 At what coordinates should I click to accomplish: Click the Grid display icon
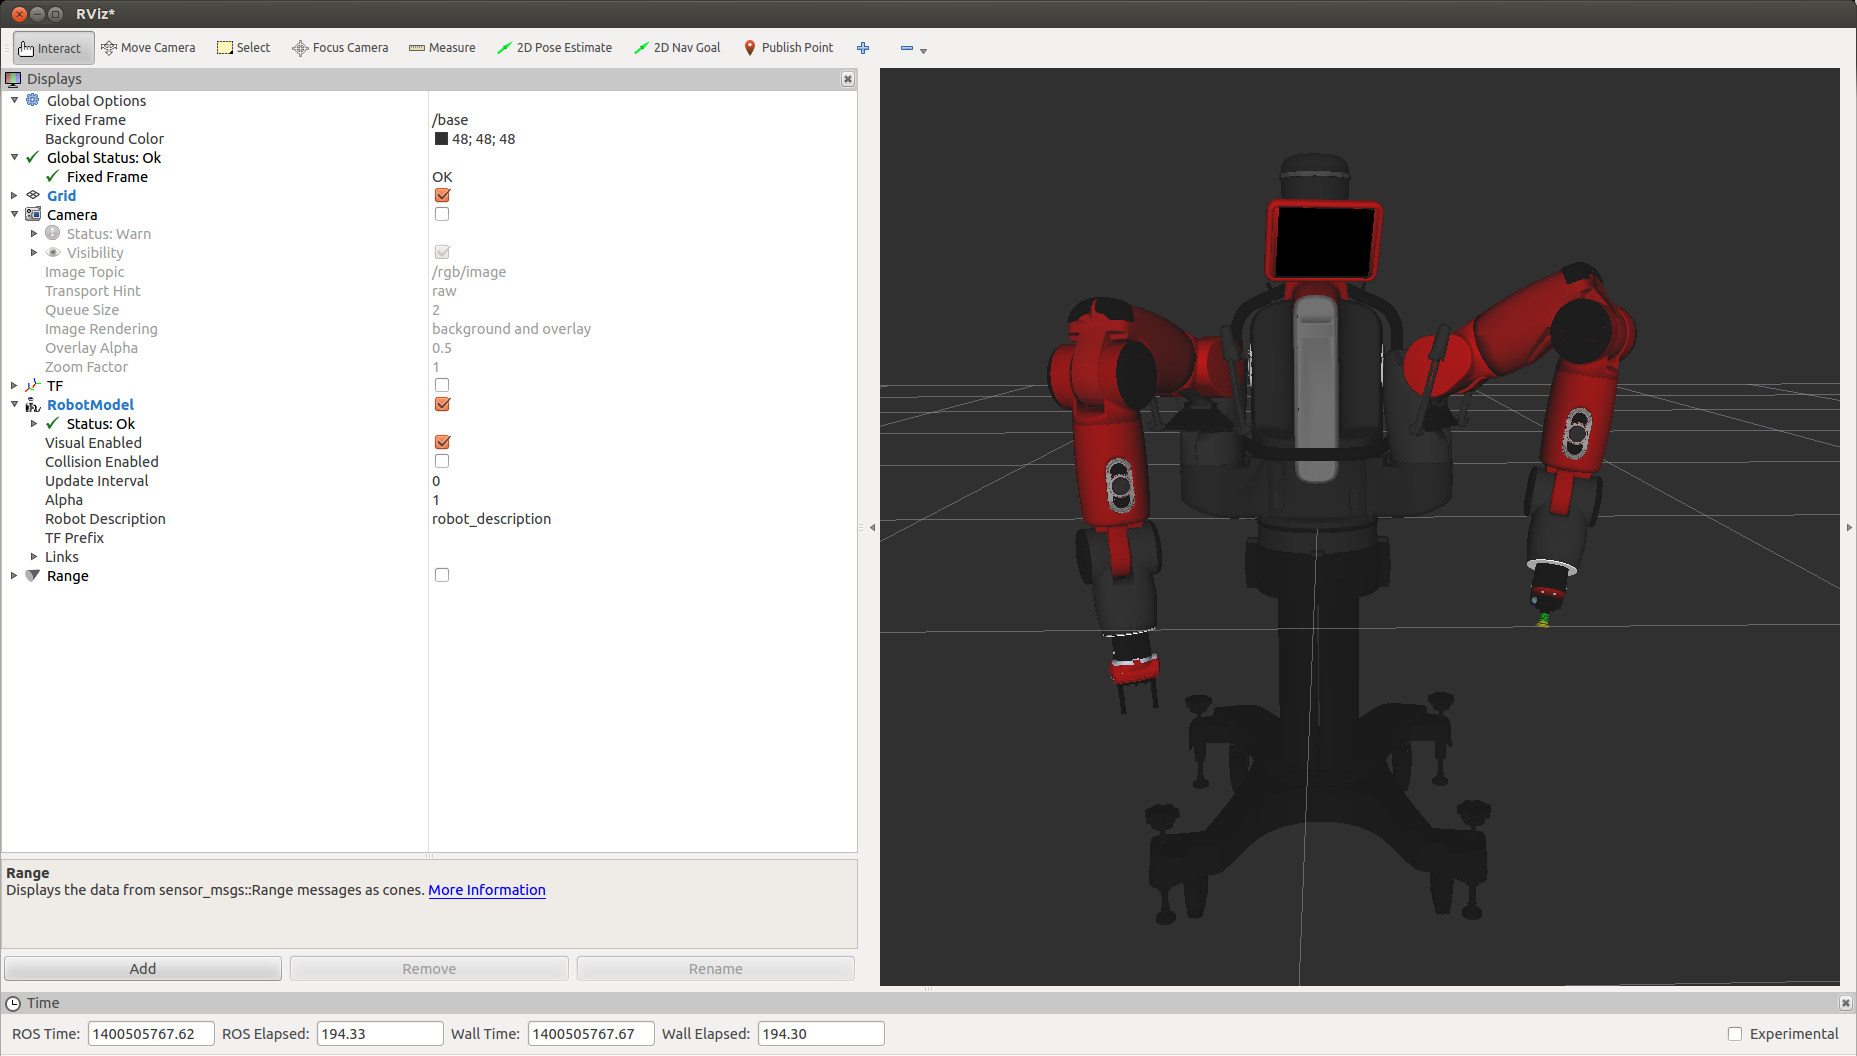(x=33, y=195)
